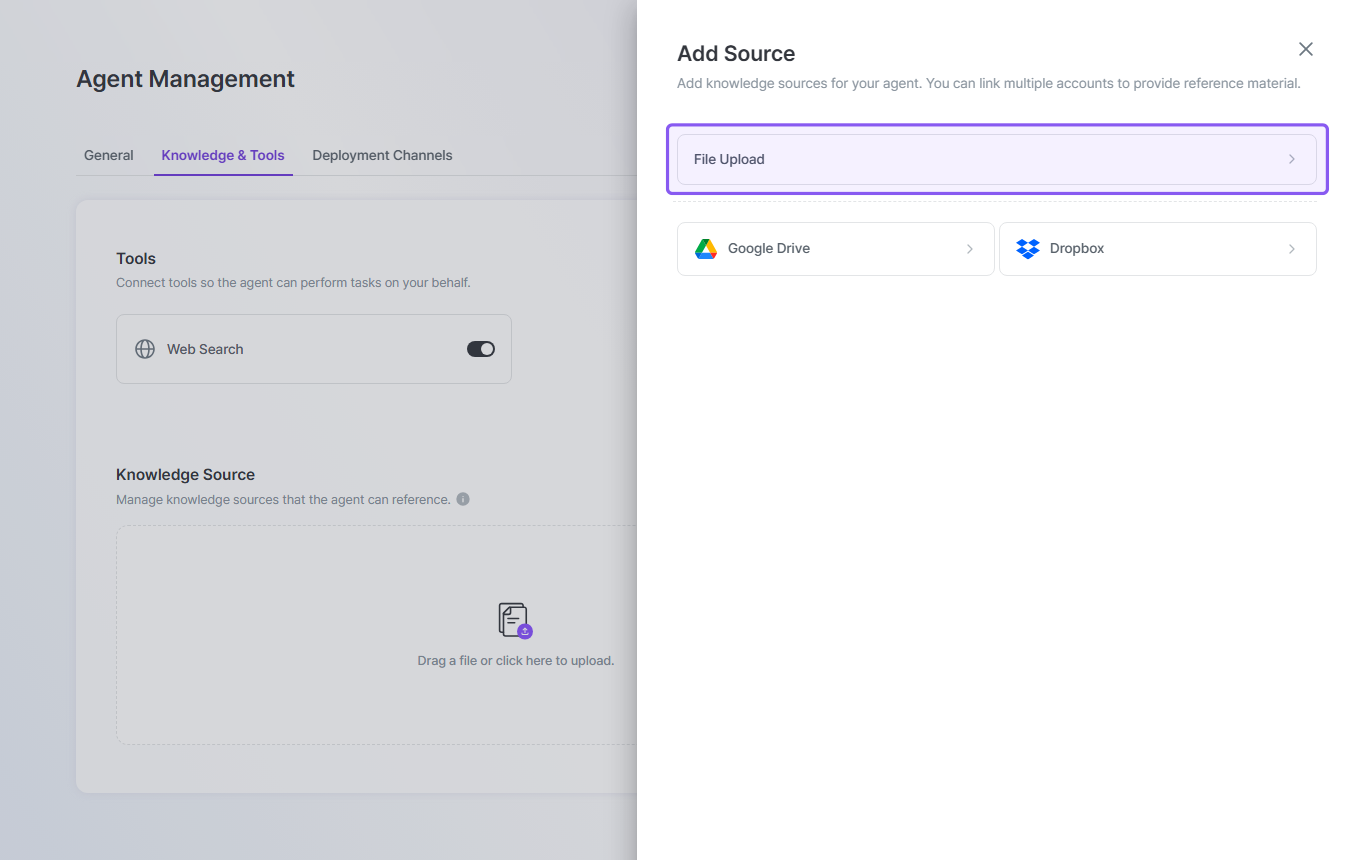Click the Web Search globe icon
The image size is (1357, 860).
pos(145,349)
